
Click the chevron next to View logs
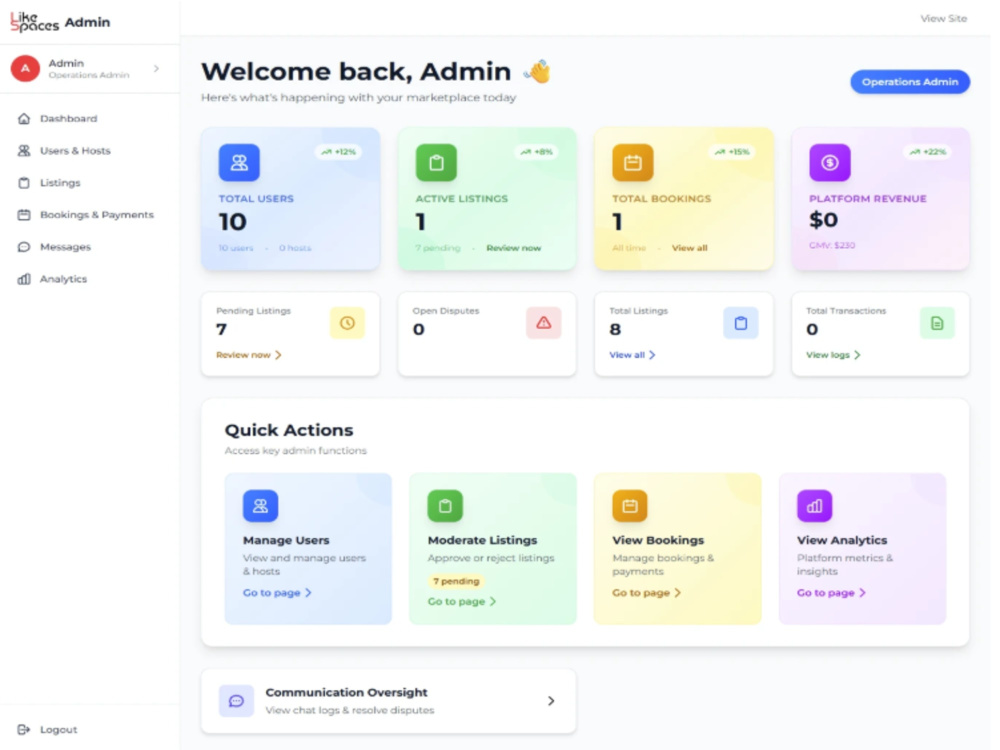click(x=857, y=355)
